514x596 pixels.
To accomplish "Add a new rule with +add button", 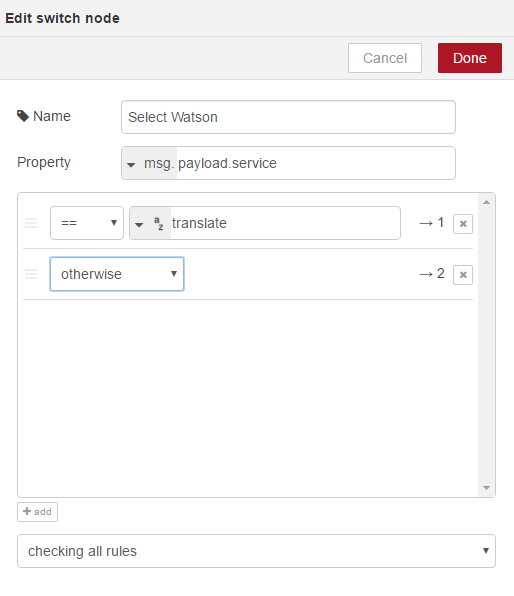I will 37,512.
